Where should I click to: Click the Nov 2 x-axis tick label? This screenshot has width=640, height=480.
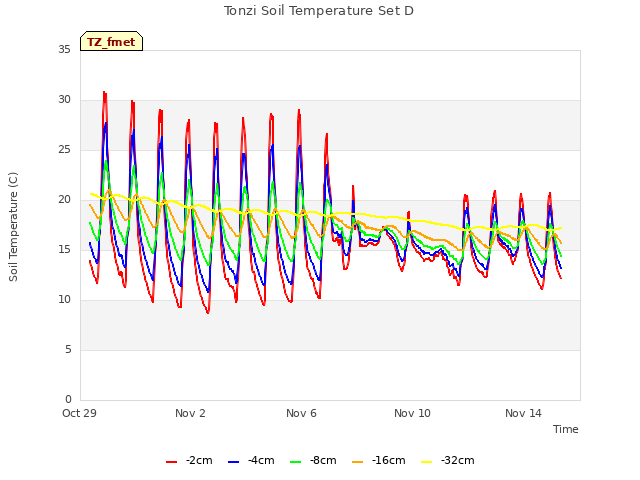(x=190, y=413)
